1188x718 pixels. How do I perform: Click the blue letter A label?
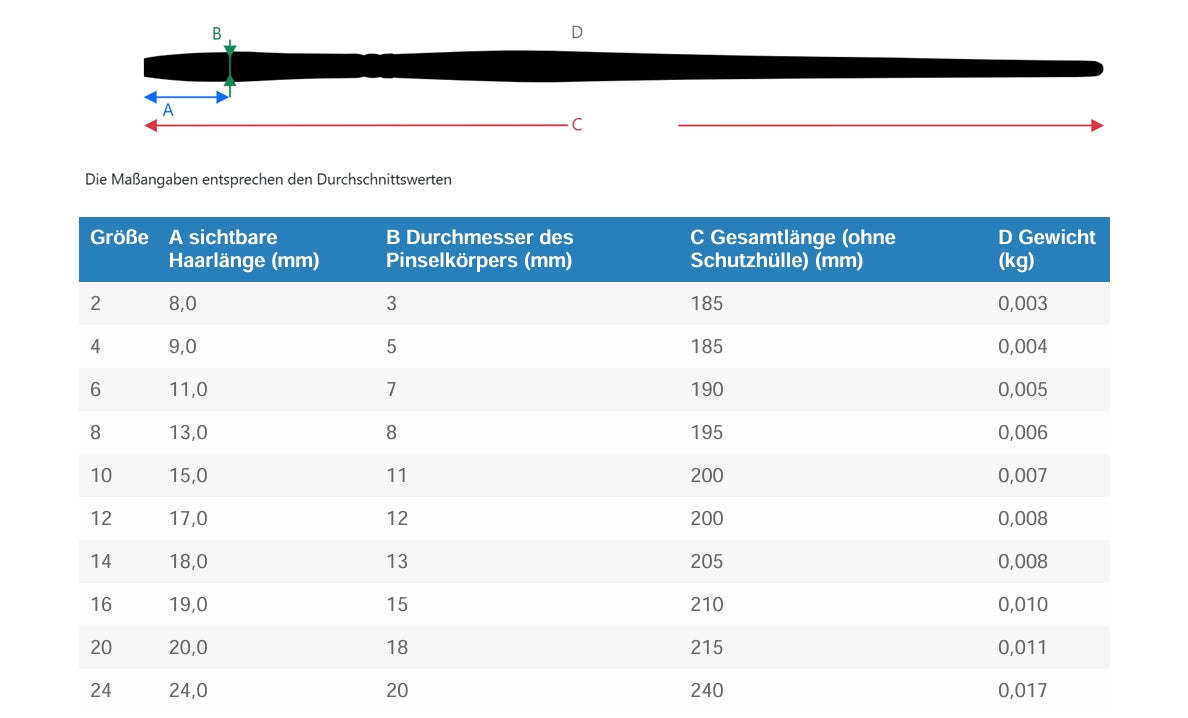[168, 111]
